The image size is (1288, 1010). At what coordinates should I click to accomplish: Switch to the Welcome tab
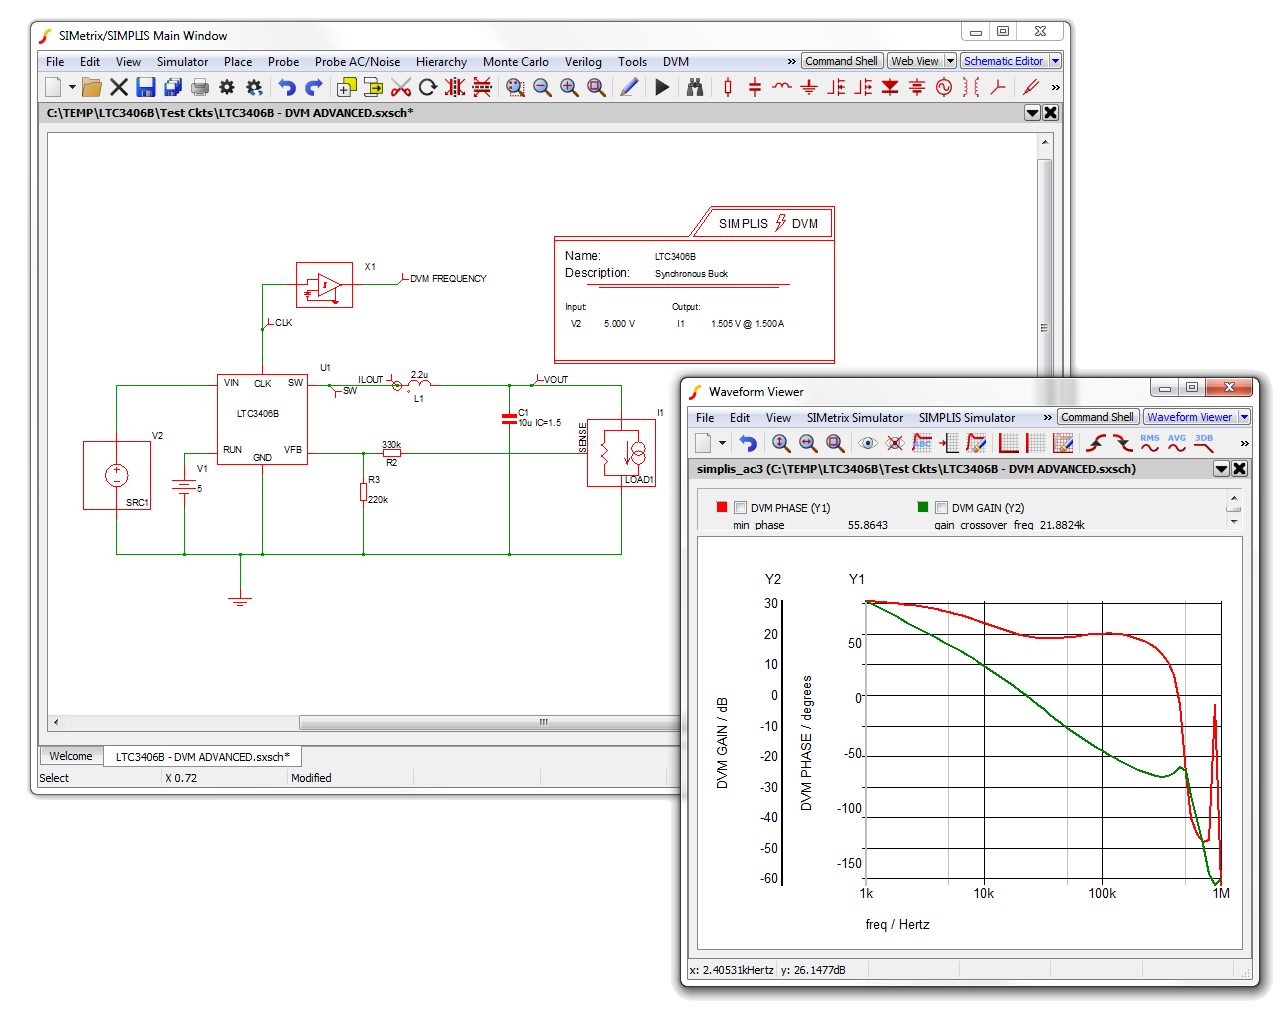[71, 756]
